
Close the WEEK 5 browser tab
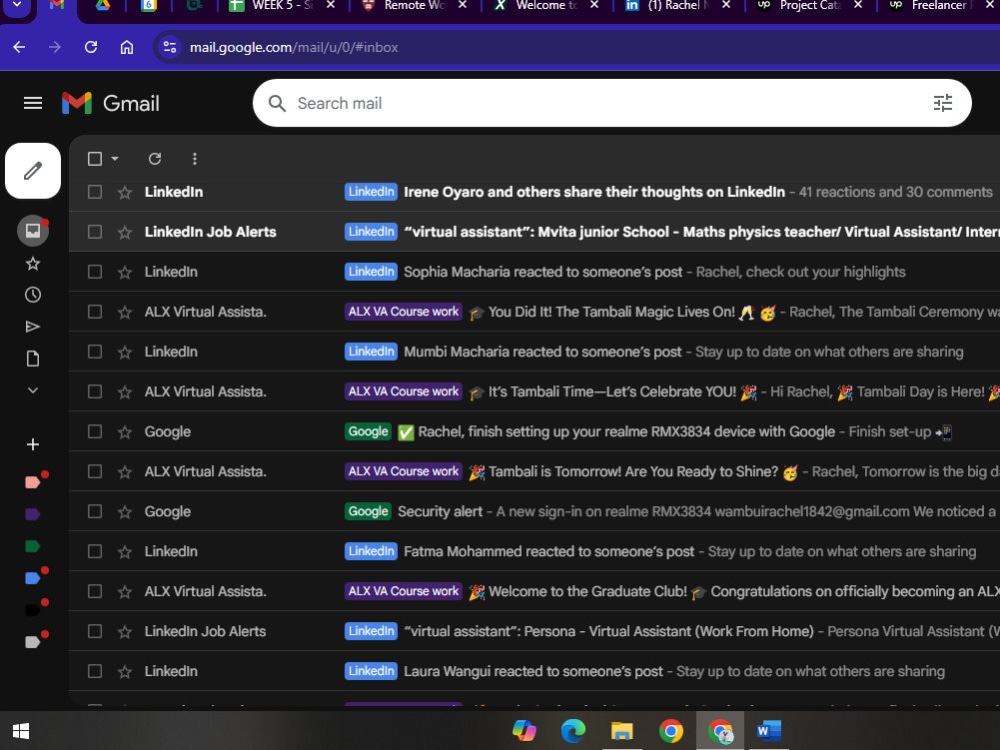click(330, 5)
